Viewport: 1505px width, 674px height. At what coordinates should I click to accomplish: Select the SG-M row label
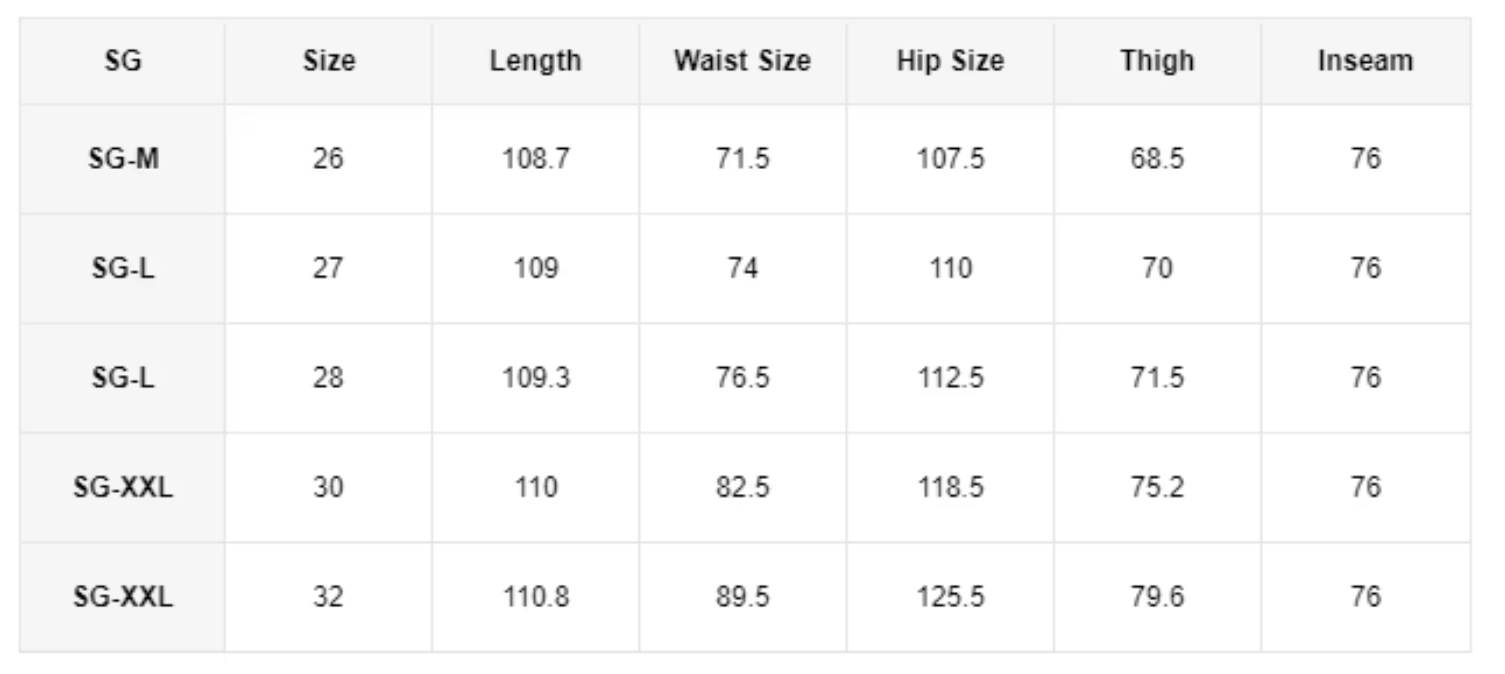coord(123,159)
